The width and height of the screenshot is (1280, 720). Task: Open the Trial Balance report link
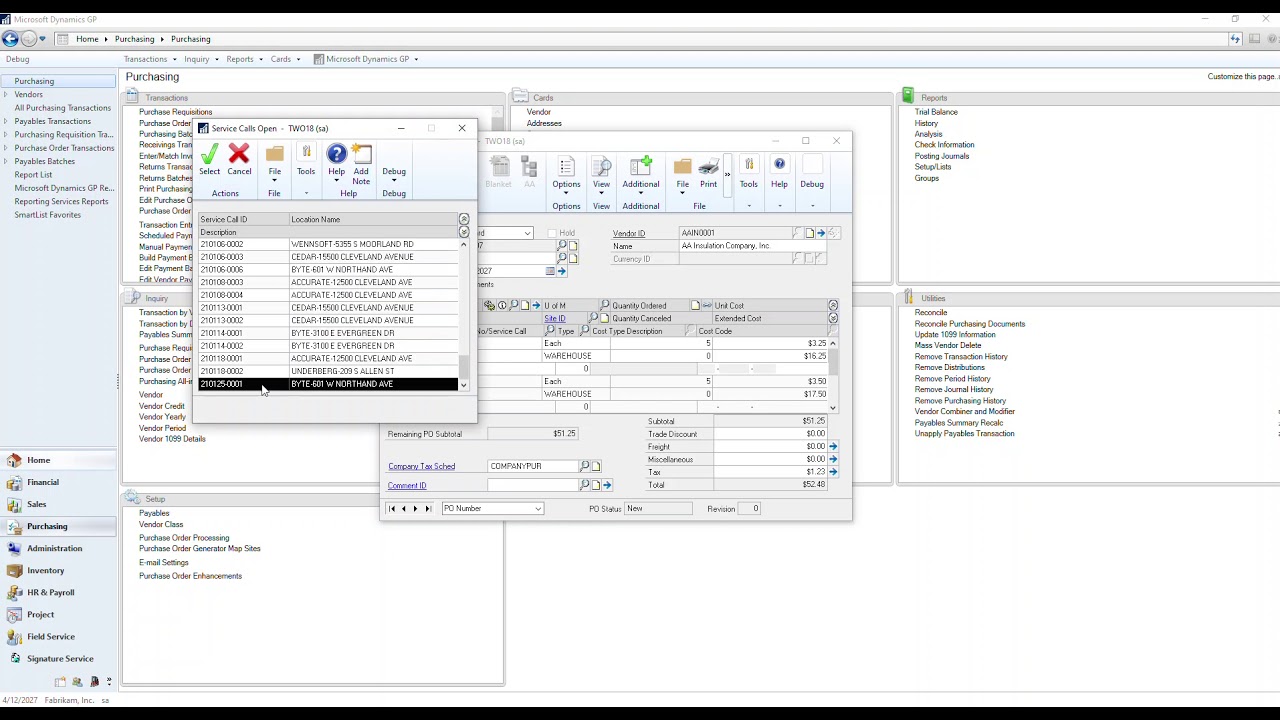[936, 112]
